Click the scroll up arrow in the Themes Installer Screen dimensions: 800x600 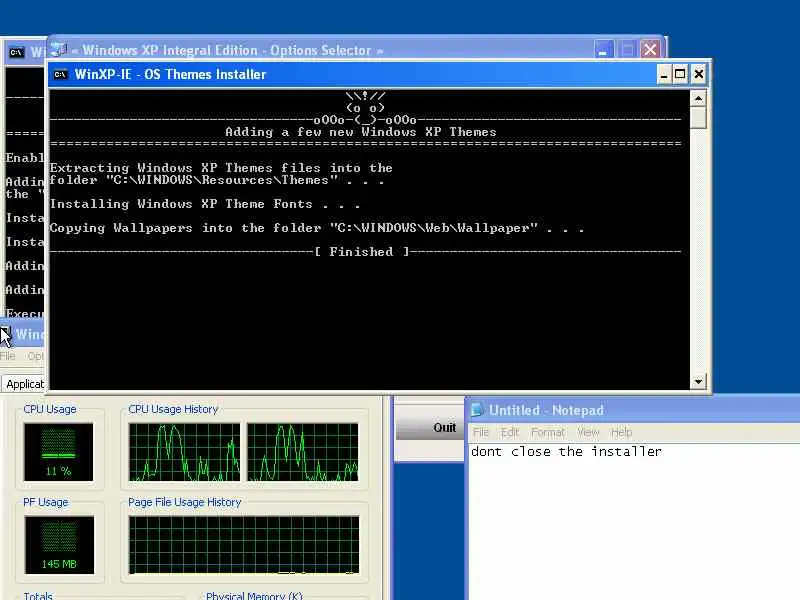pyautogui.click(x=698, y=97)
